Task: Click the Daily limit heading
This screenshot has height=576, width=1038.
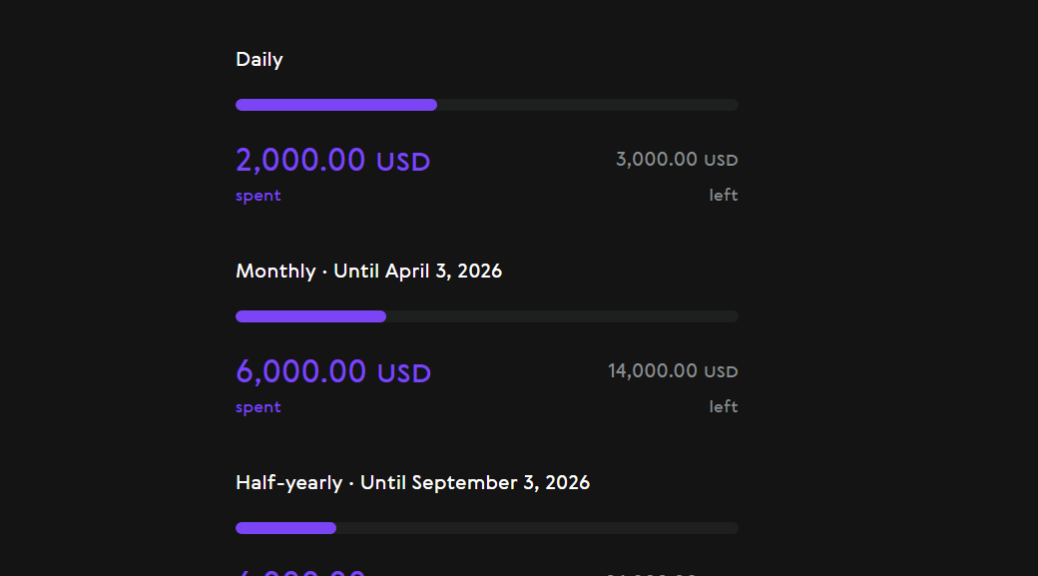Action: tap(259, 60)
